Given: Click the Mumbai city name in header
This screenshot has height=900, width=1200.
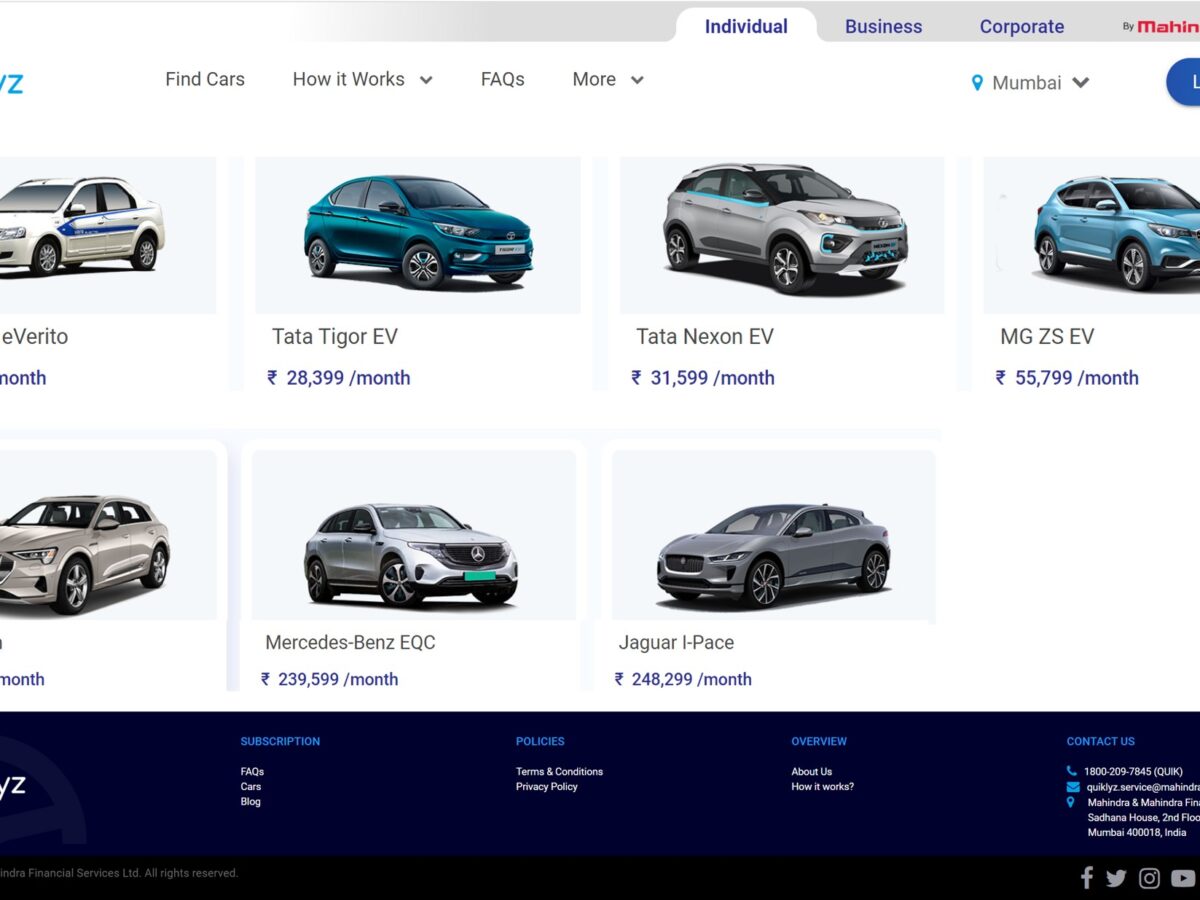Looking at the screenshot, I should tap(1027, 83).
